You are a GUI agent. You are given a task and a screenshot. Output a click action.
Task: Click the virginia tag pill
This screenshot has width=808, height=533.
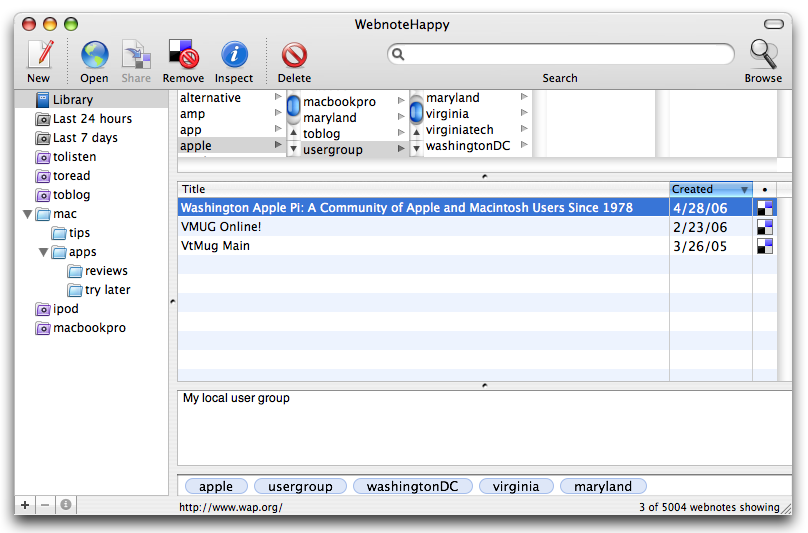[x=516, y=486]
